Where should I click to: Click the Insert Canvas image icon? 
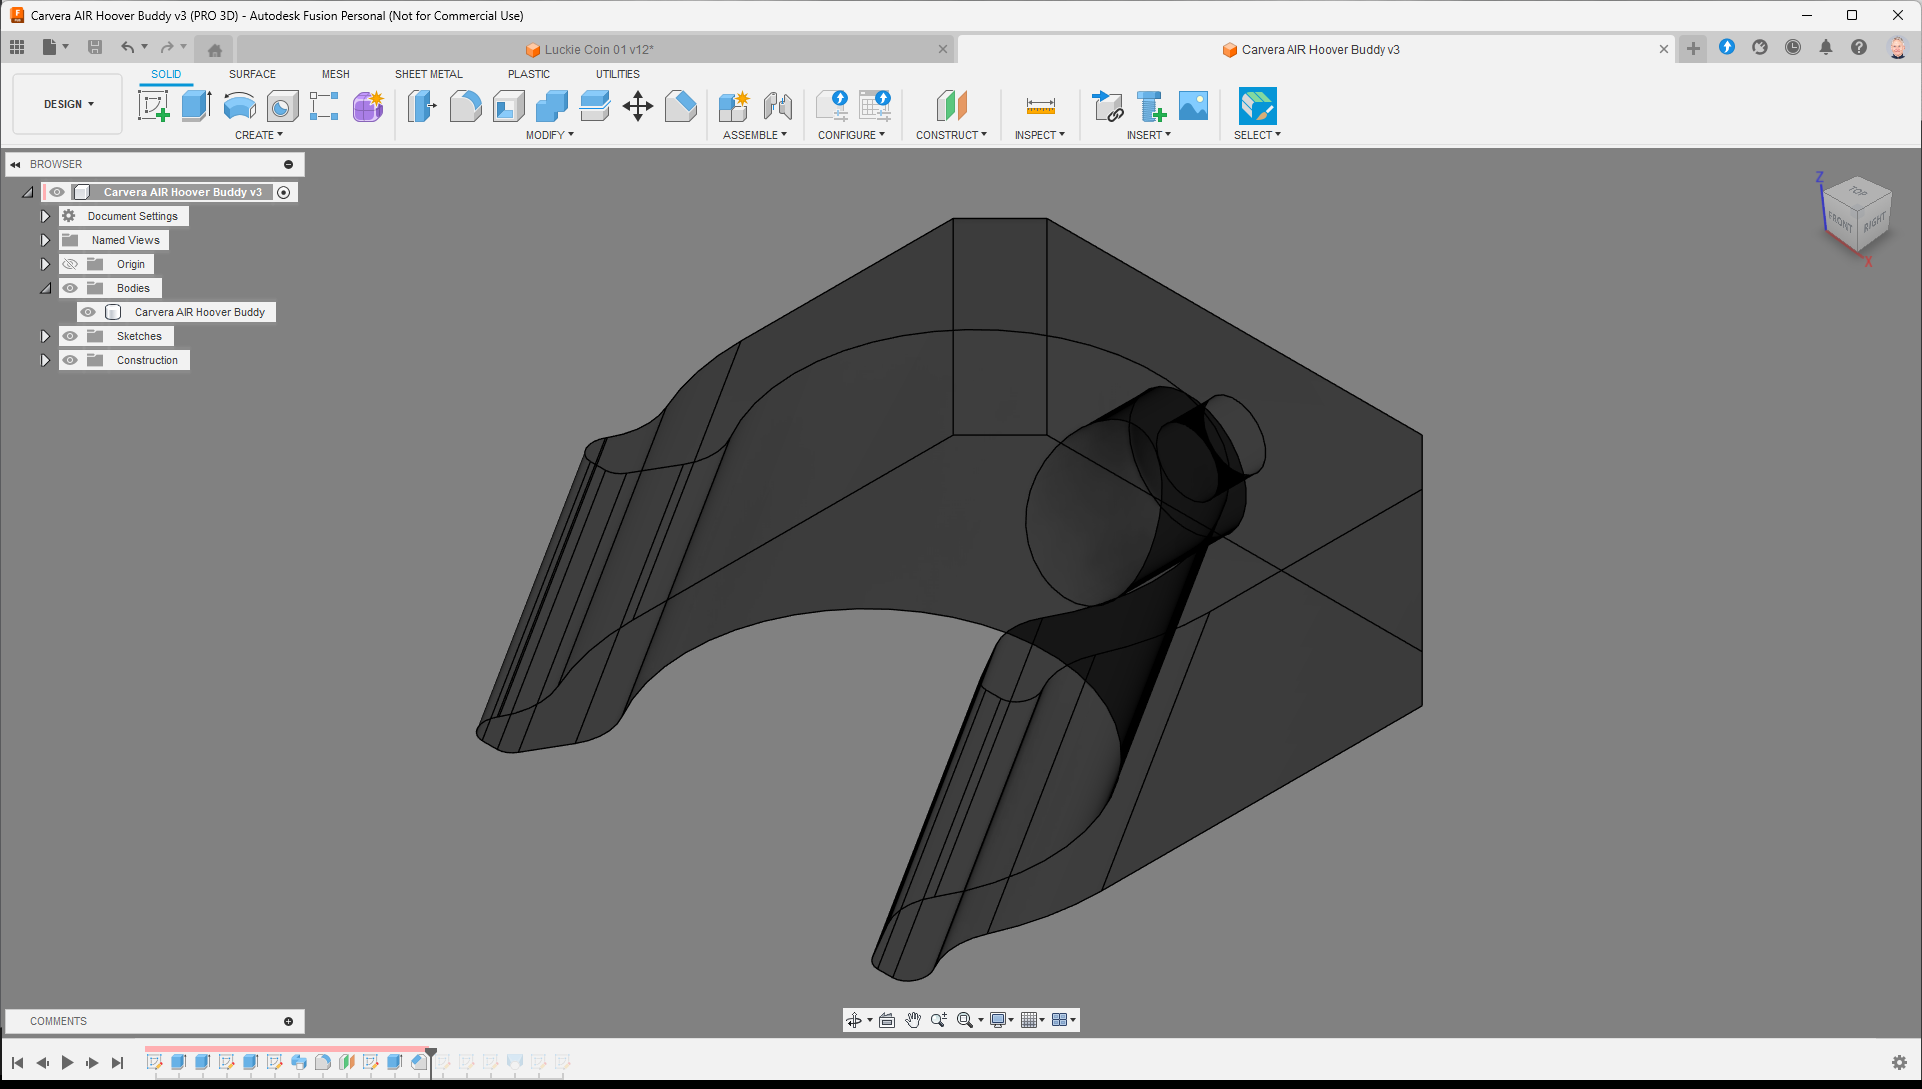(1193, 106)
